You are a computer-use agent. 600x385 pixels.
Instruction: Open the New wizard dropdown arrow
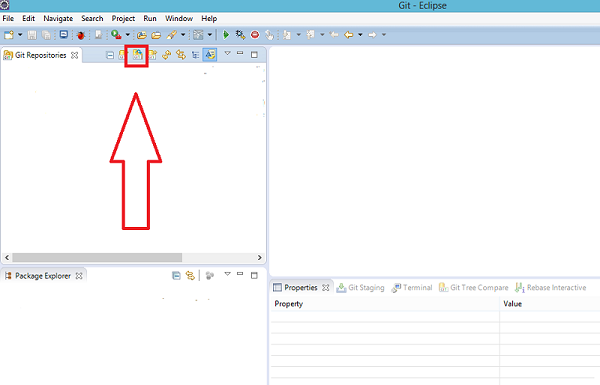[x=20, y=35]
